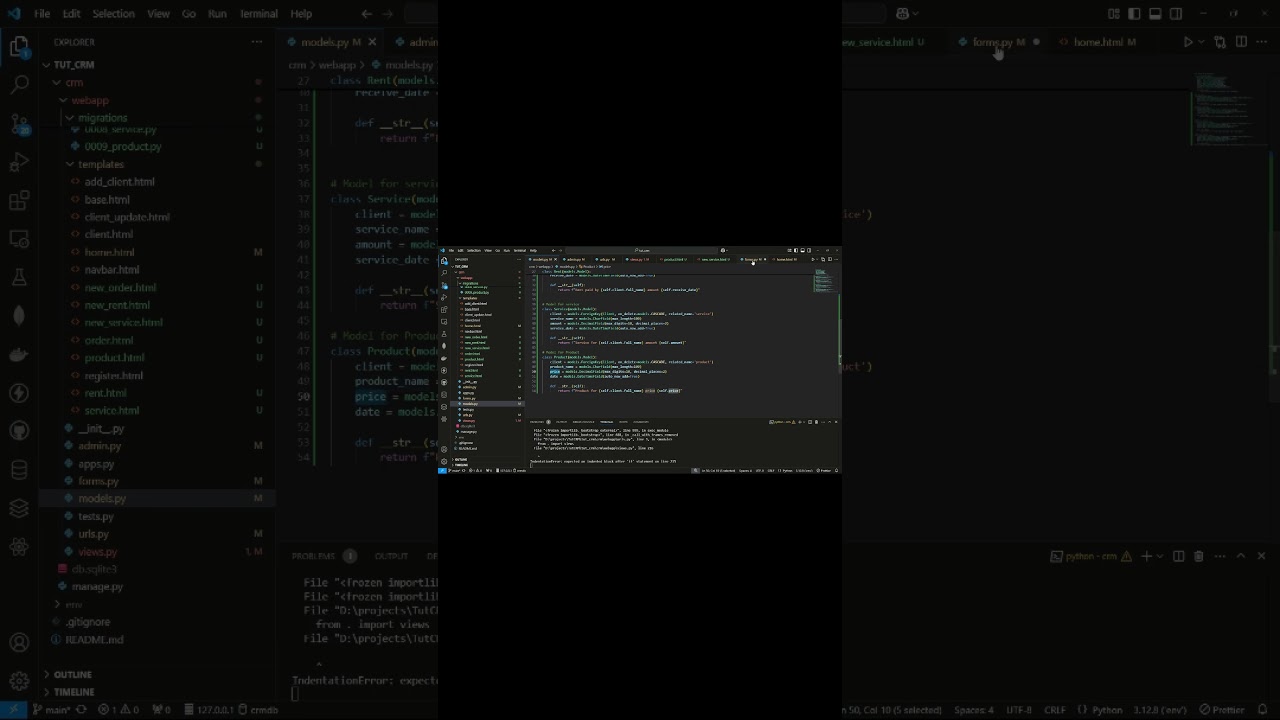Add new terminal plus in background panel
The height and width of the screenshot is (720, 1280).
(1146, 556)
